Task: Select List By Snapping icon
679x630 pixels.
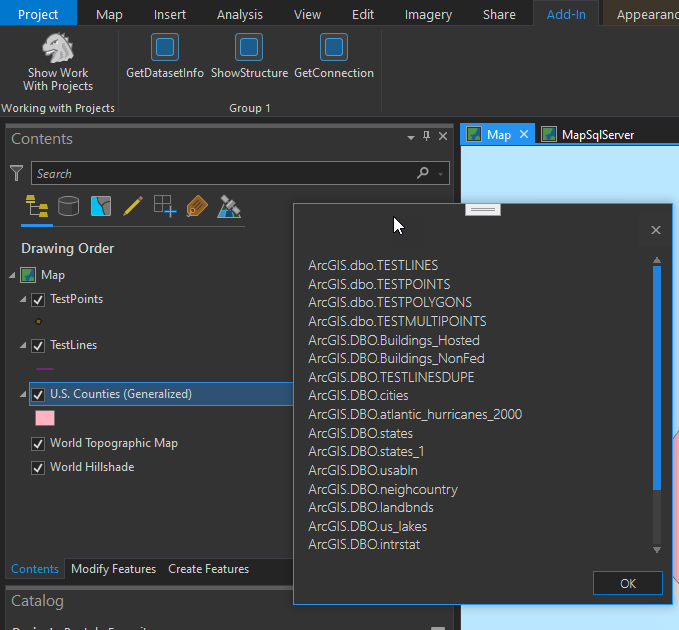Action: click(165, 206)
